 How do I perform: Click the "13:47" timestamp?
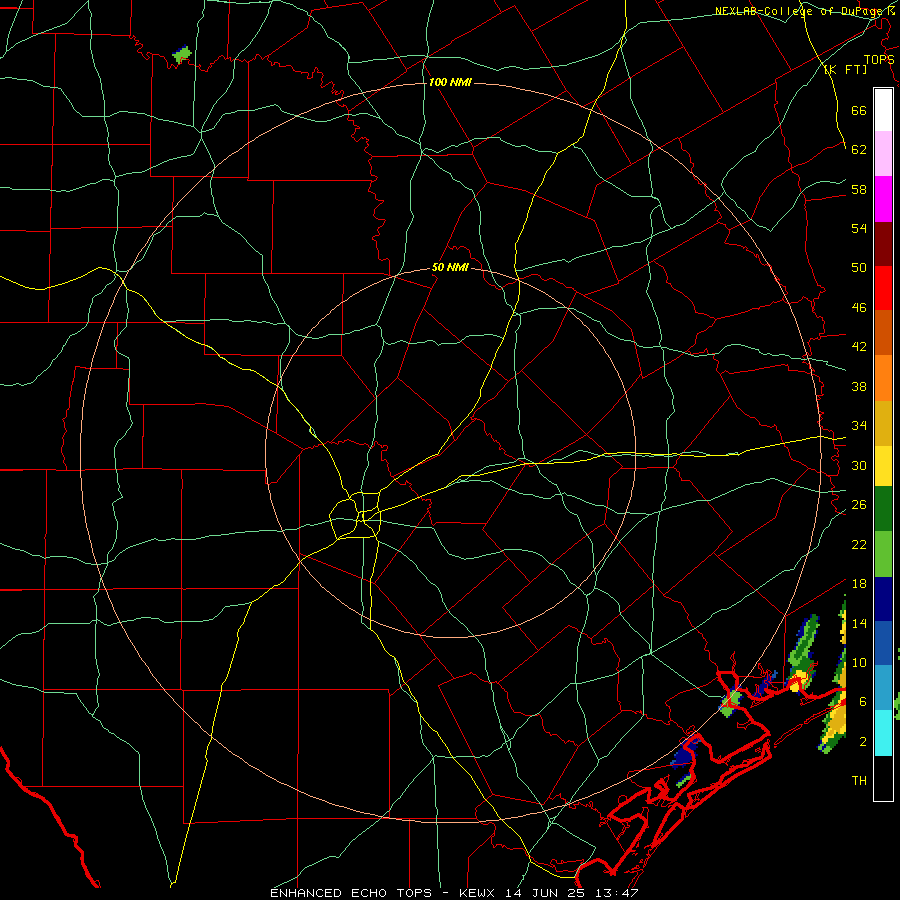(618, 893)
